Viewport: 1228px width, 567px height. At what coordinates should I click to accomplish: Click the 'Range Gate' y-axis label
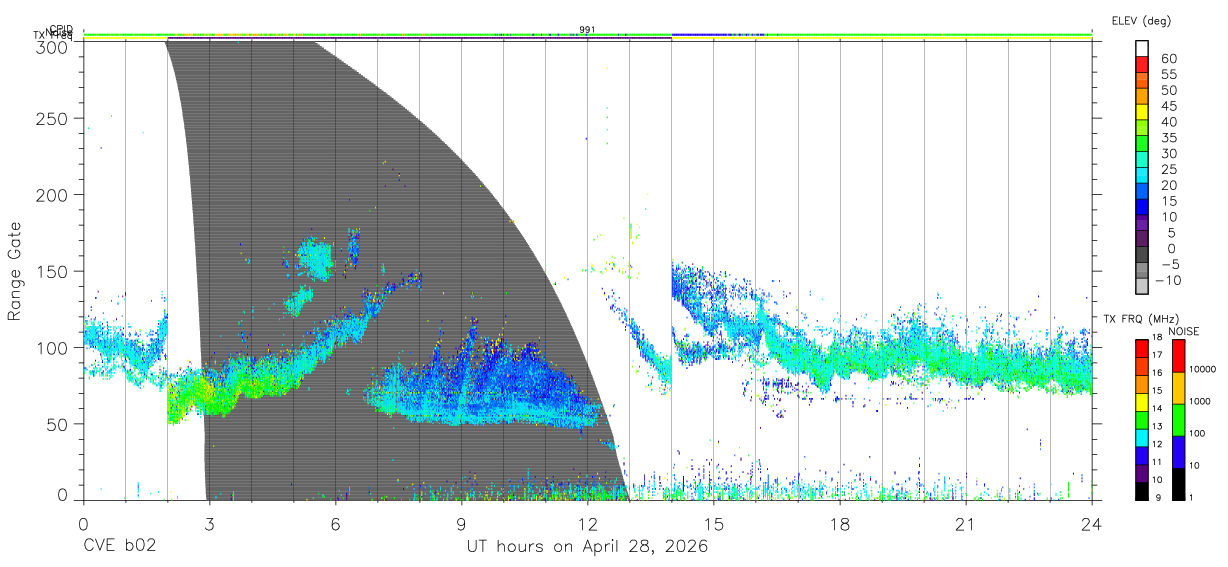(x=15, y=271)
